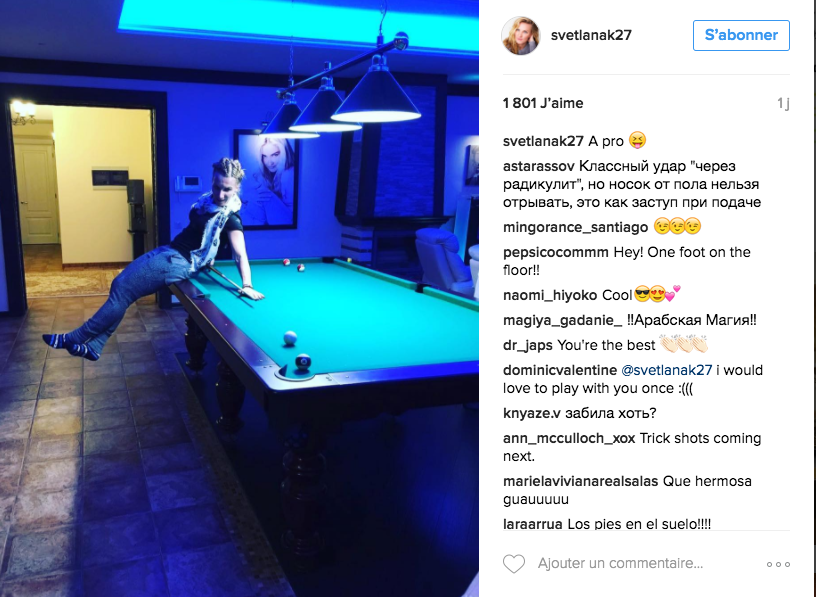816x597 pixels.
Task: Open pepsicocommm's profile from the comment
Action: 555,252
